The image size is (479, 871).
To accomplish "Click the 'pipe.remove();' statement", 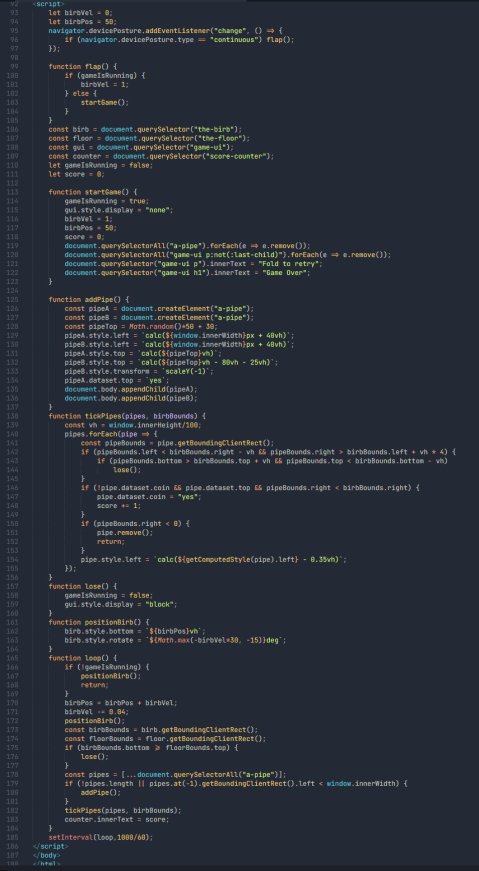I will click(117, 532).
